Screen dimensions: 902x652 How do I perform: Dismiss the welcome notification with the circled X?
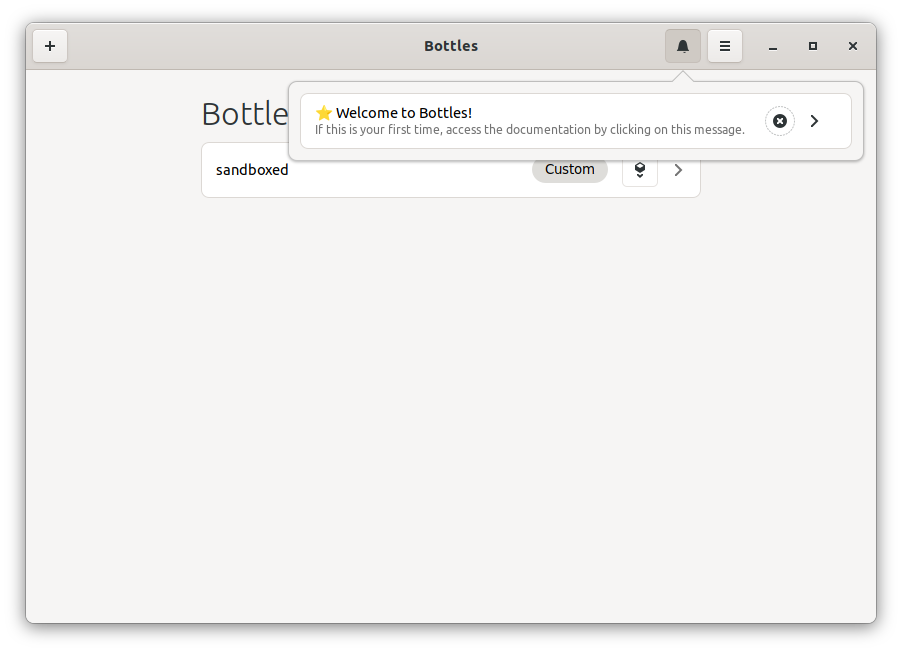(779, 120)
